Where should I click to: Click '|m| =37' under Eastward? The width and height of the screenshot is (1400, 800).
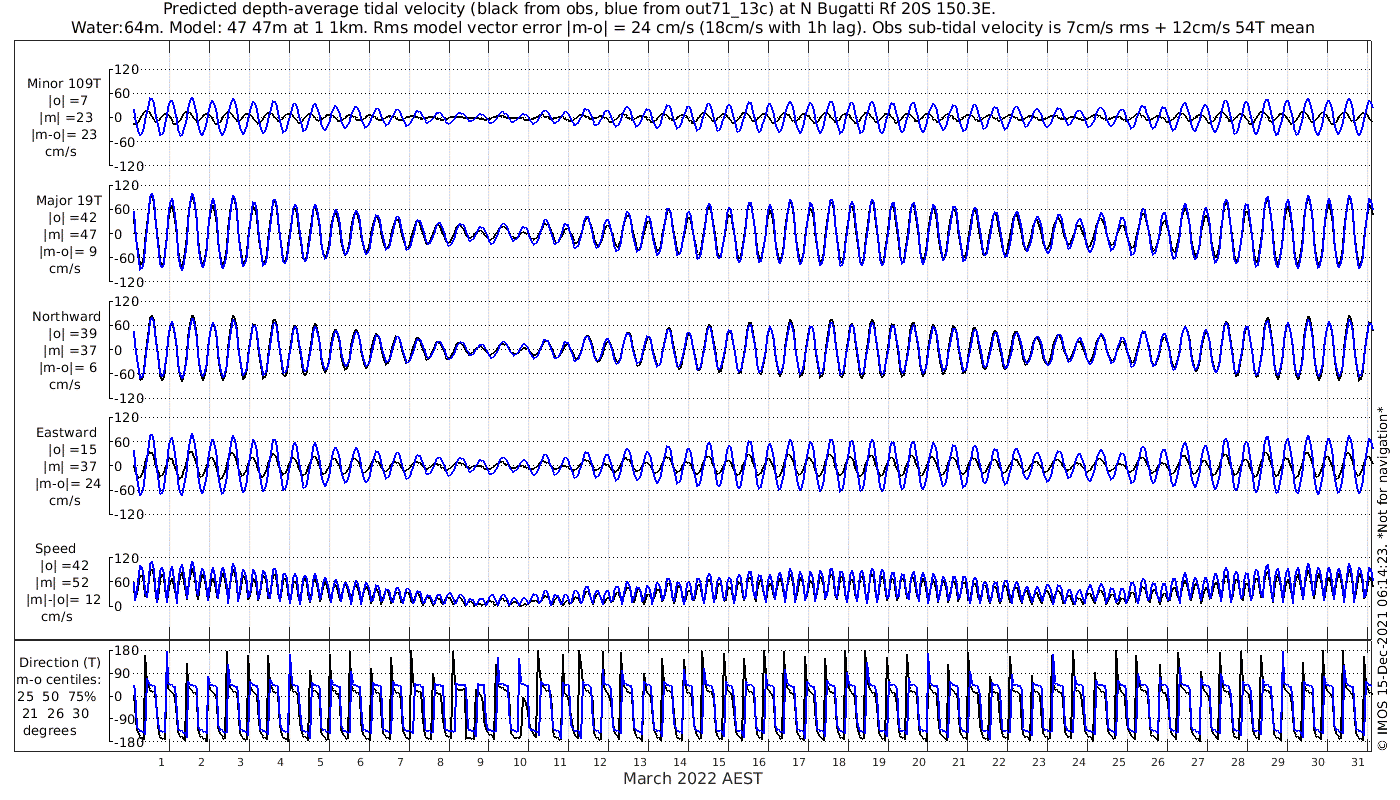pos(69,468)
